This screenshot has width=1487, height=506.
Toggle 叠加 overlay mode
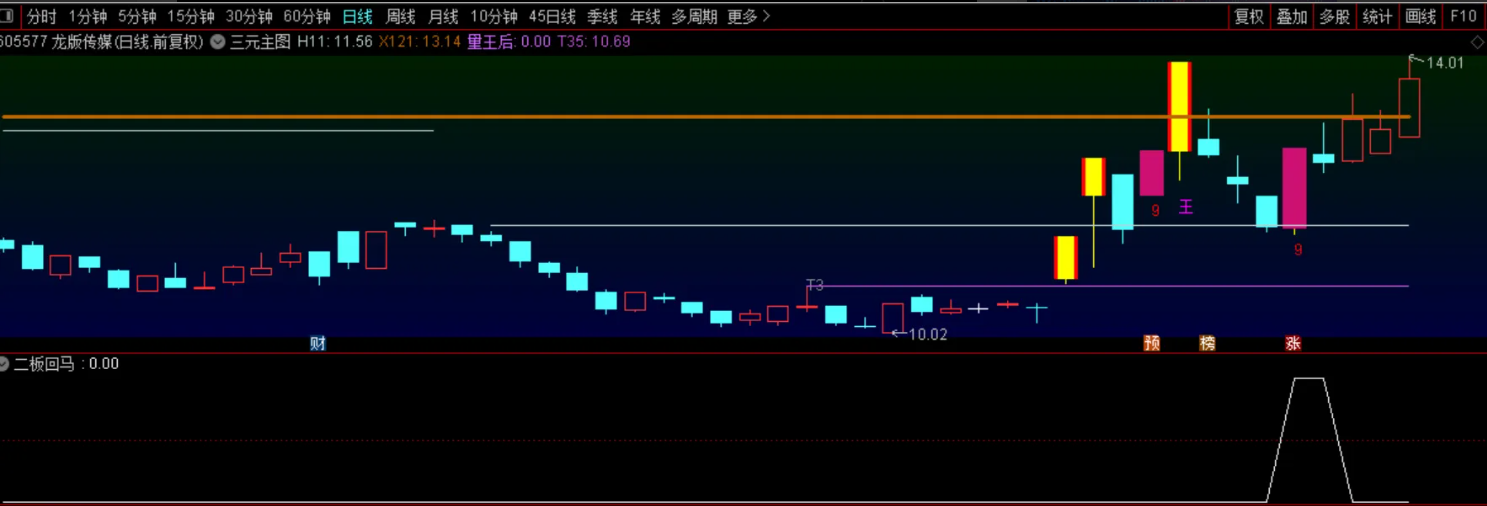[x=1291, y=16]
